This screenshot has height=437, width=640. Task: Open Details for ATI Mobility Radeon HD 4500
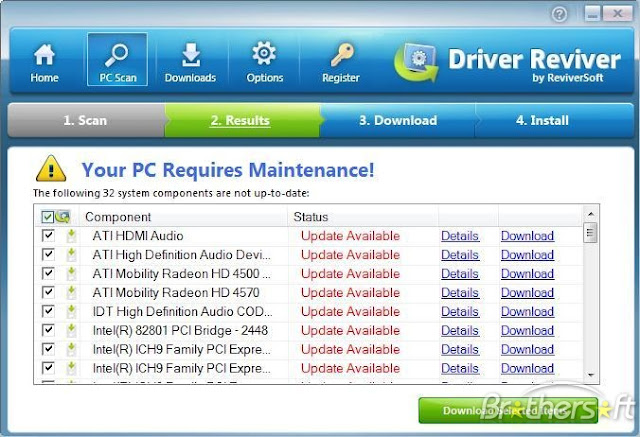[x=460, y=274]
